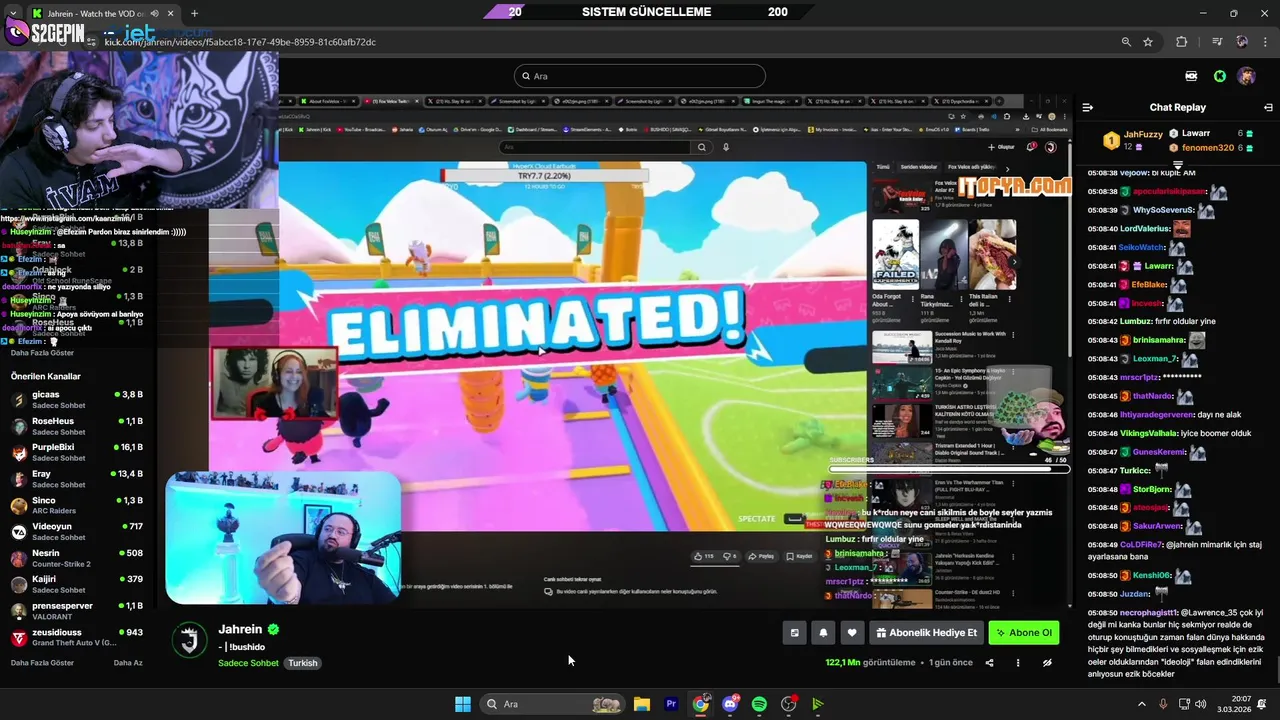
Task: Click the heart follow icon below the video
Action: (852, 632)
